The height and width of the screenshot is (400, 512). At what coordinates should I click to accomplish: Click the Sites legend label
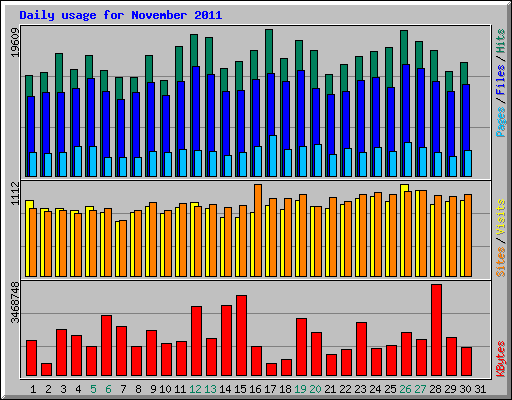pos(501,262)
